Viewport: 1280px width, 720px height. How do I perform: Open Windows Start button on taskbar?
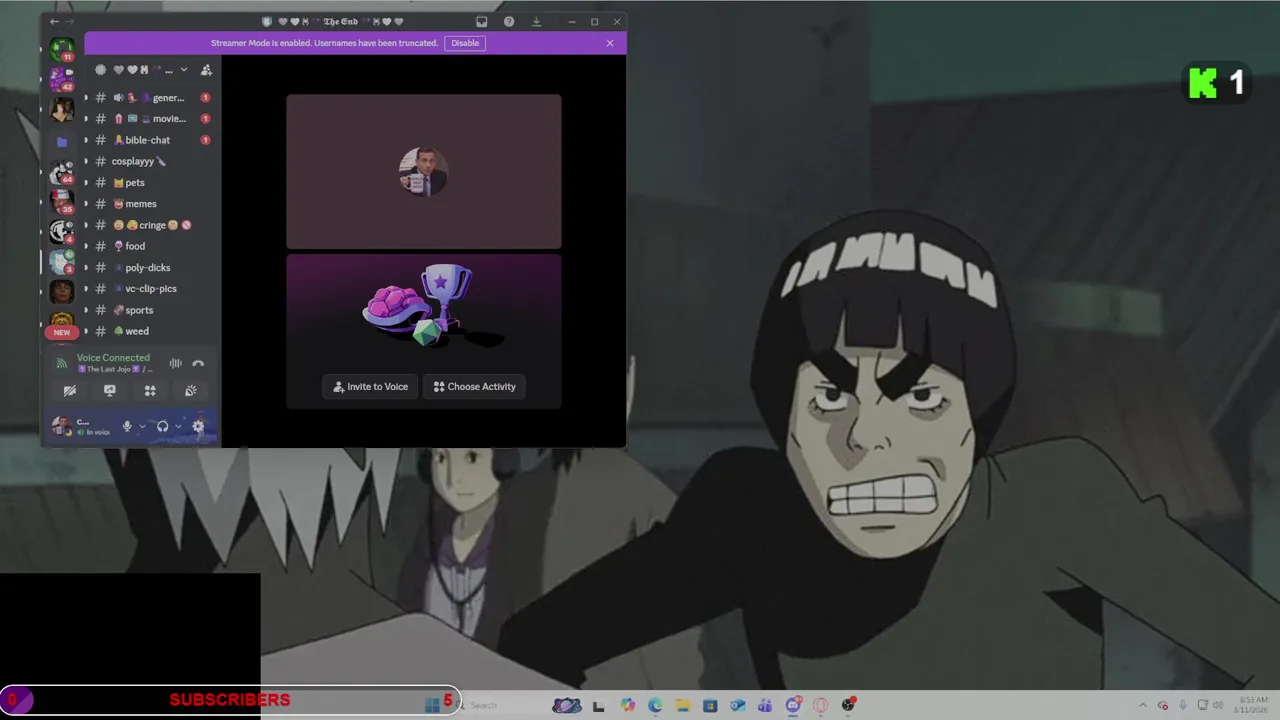(431, 705)
